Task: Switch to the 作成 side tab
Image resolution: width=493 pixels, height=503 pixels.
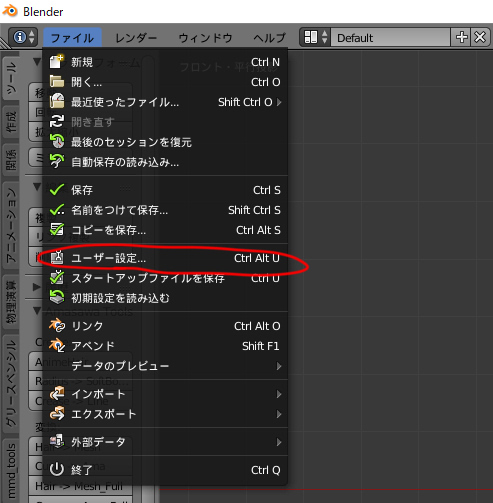Action: pyautogui.click(x=11, y=121)
